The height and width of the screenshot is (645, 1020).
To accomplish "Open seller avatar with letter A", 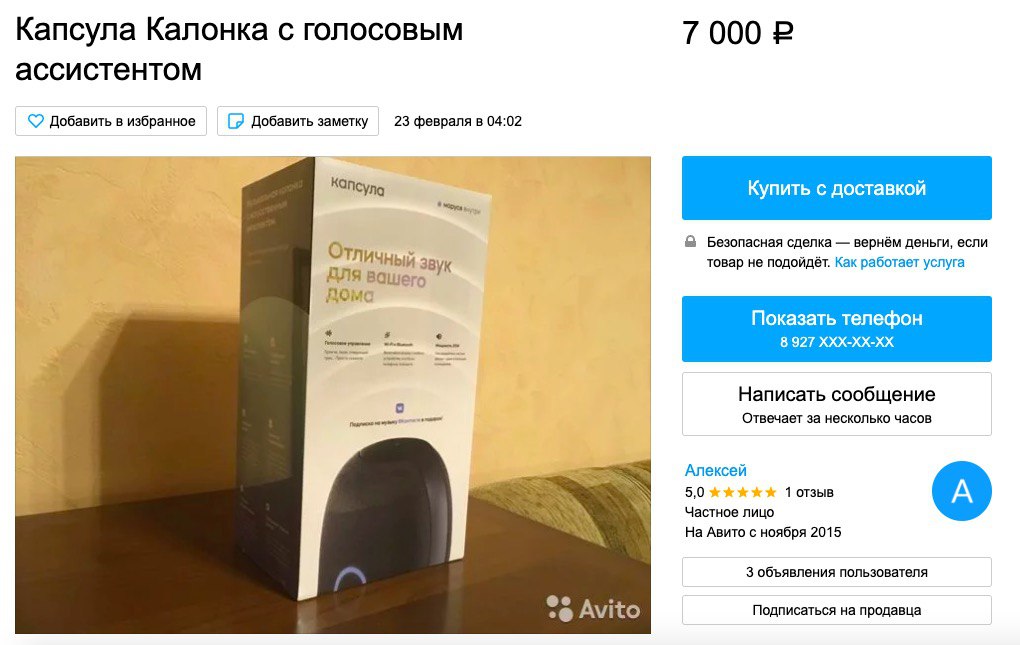I will coord(961,491).
